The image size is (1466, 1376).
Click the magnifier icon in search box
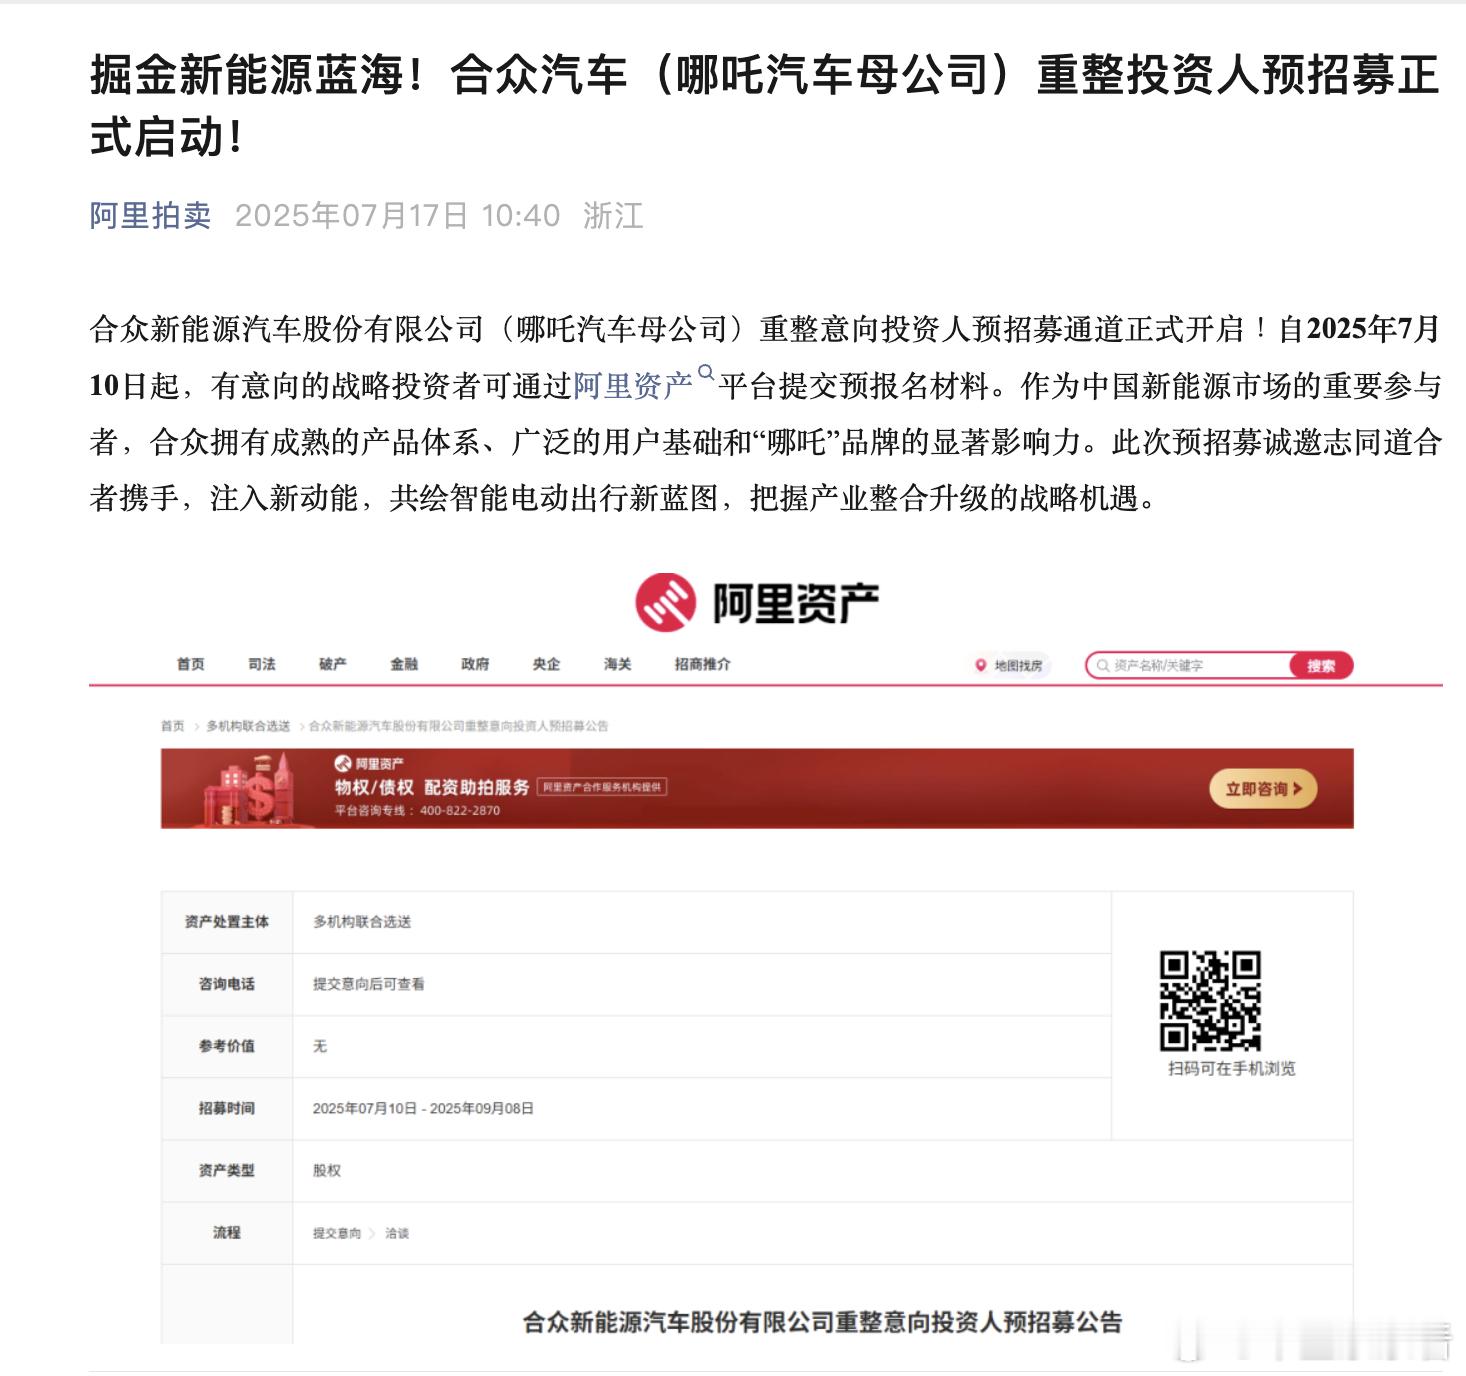pyautogui.click(x=1102, y=665)
